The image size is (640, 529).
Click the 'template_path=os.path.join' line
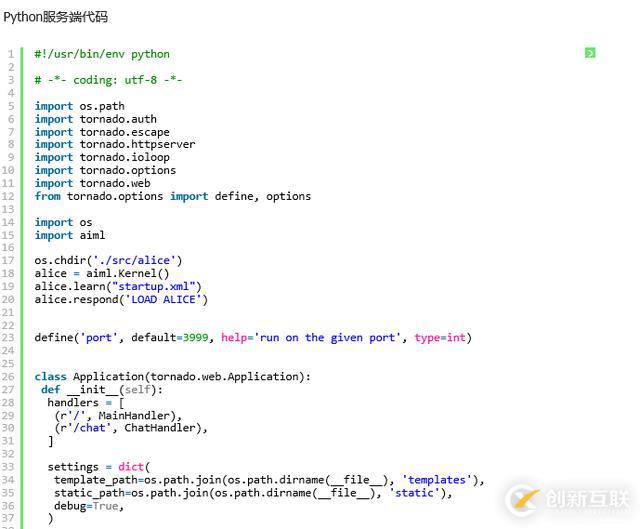coord(269,480)
